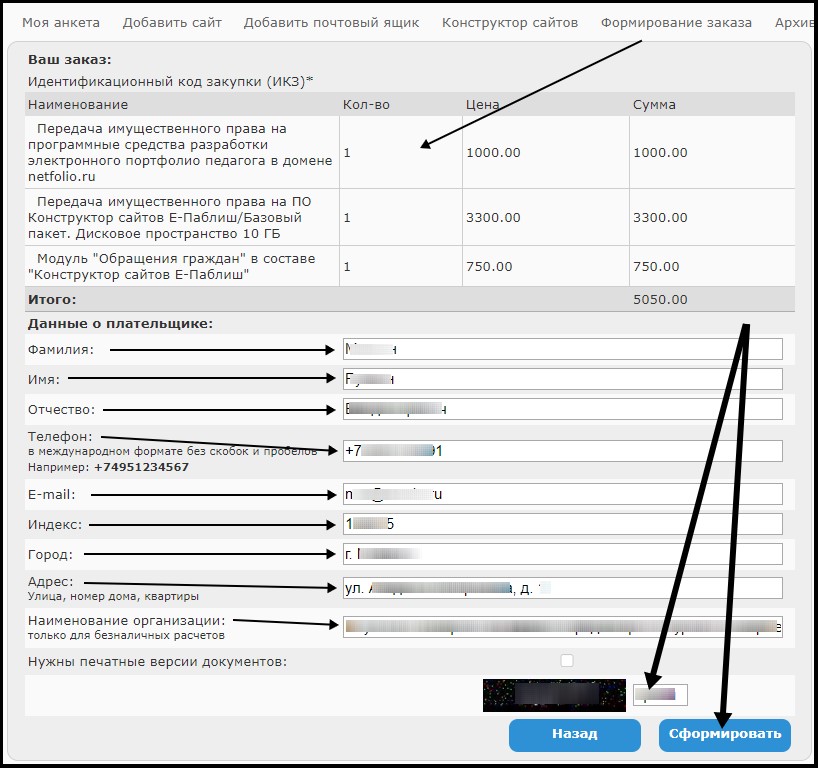Focus the Имя text field
The image size is (818, 768).
coord(562,379)
